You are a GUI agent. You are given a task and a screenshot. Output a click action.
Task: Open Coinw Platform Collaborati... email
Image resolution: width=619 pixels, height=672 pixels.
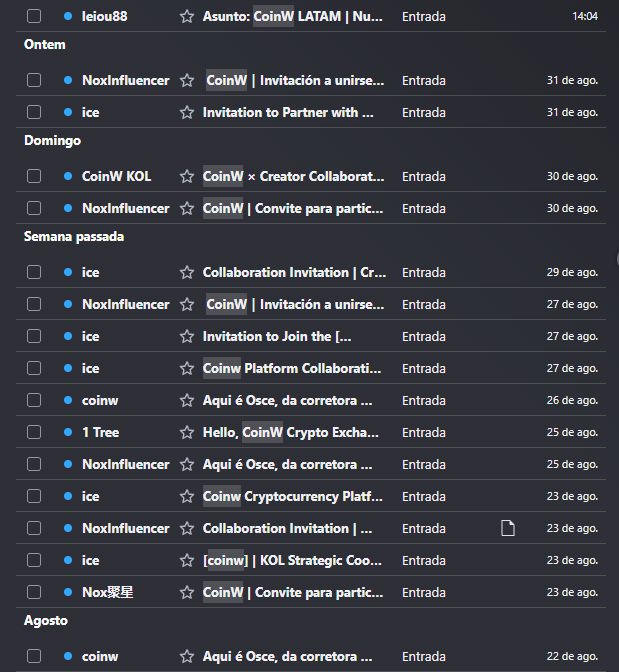click(292, 368)
